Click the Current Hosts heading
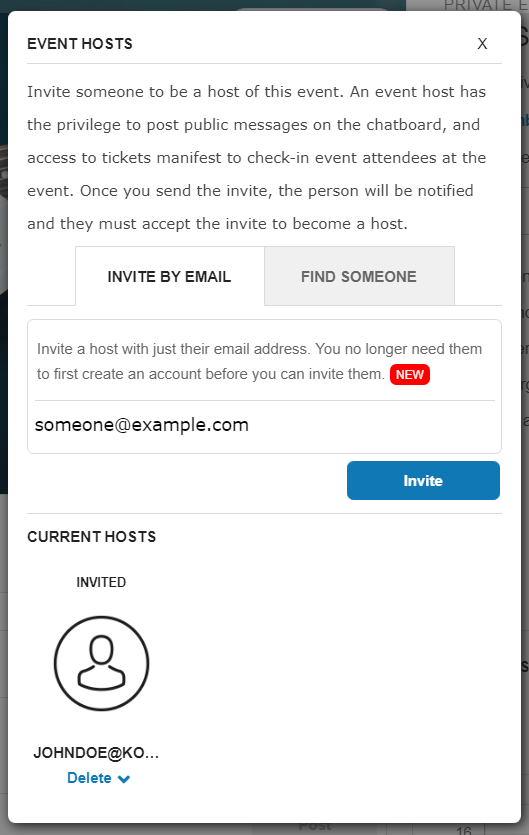This screenshot has width=529, height=835. [x=92, y=536]
